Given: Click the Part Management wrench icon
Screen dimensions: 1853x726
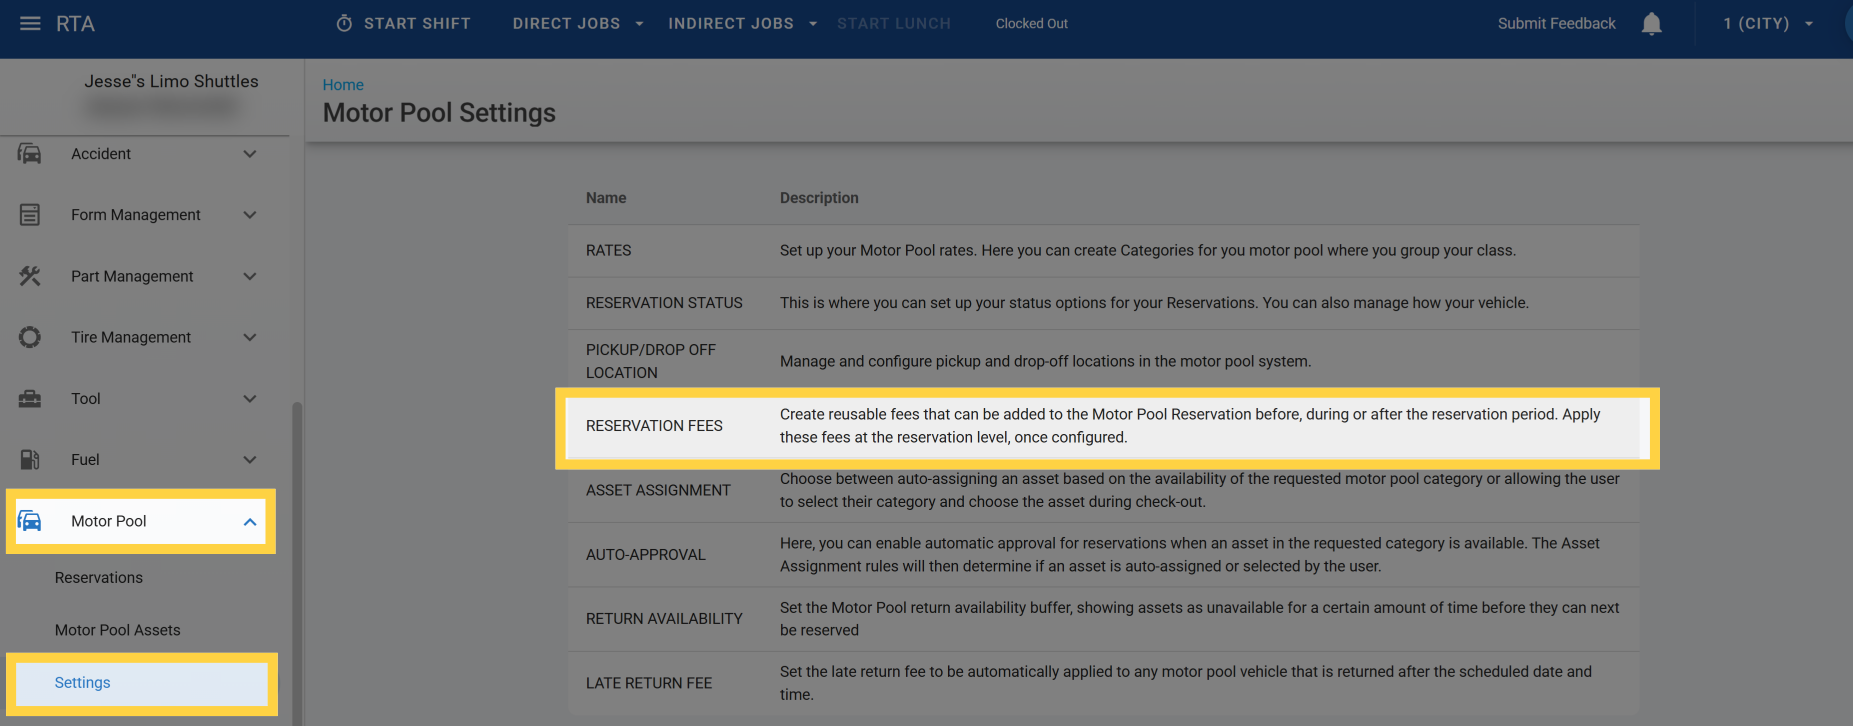Looking at the screenshot, I should 30,276.
